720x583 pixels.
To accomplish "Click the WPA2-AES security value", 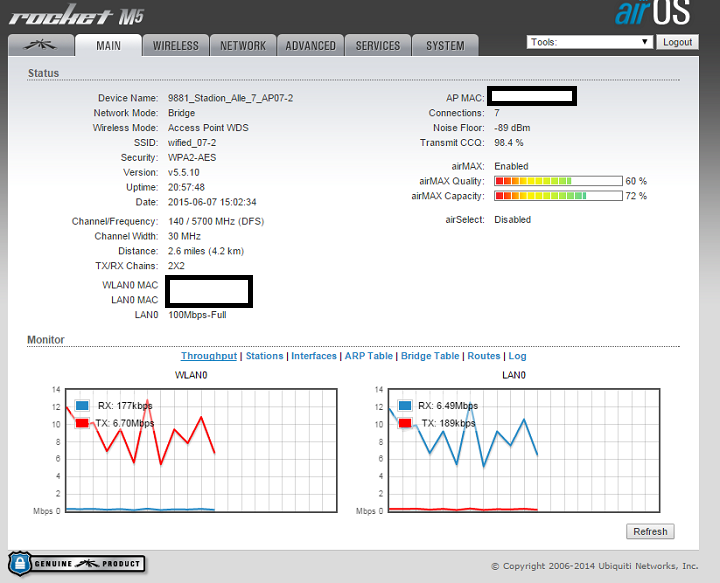I will pyautogui.click(x=192, y=157).
